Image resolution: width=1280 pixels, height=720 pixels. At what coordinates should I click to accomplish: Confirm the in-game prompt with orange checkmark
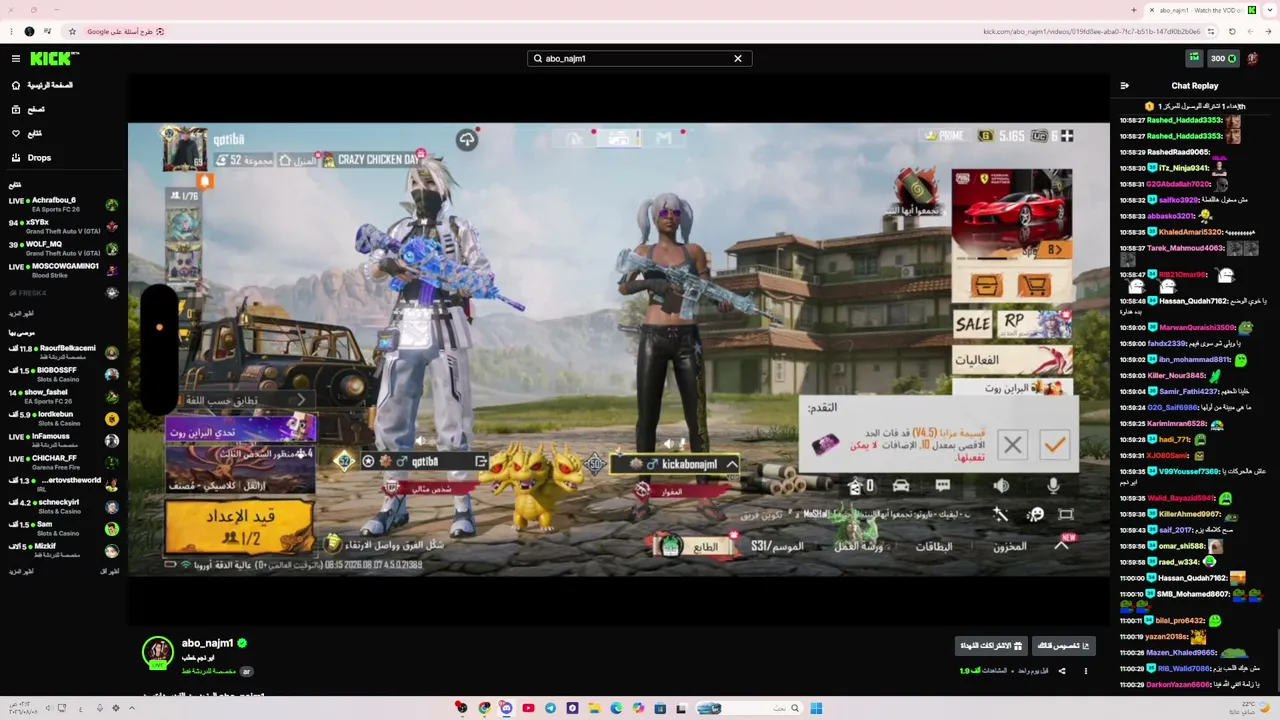coord(1054,445)
